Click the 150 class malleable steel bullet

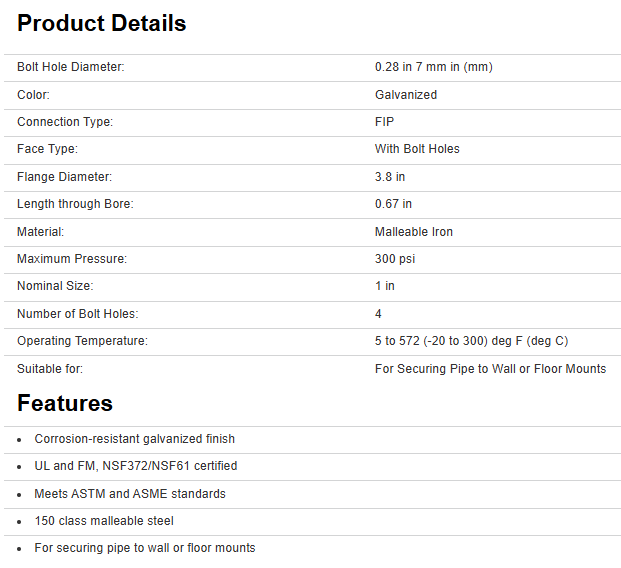104,521
